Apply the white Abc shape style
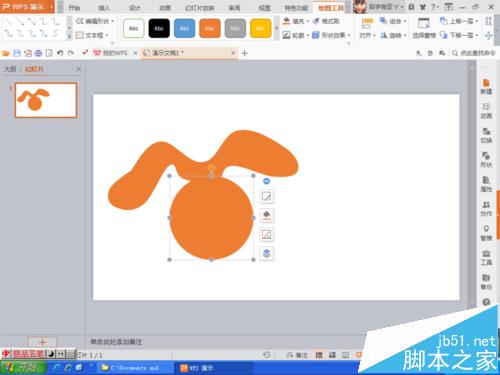 point(134,29)
